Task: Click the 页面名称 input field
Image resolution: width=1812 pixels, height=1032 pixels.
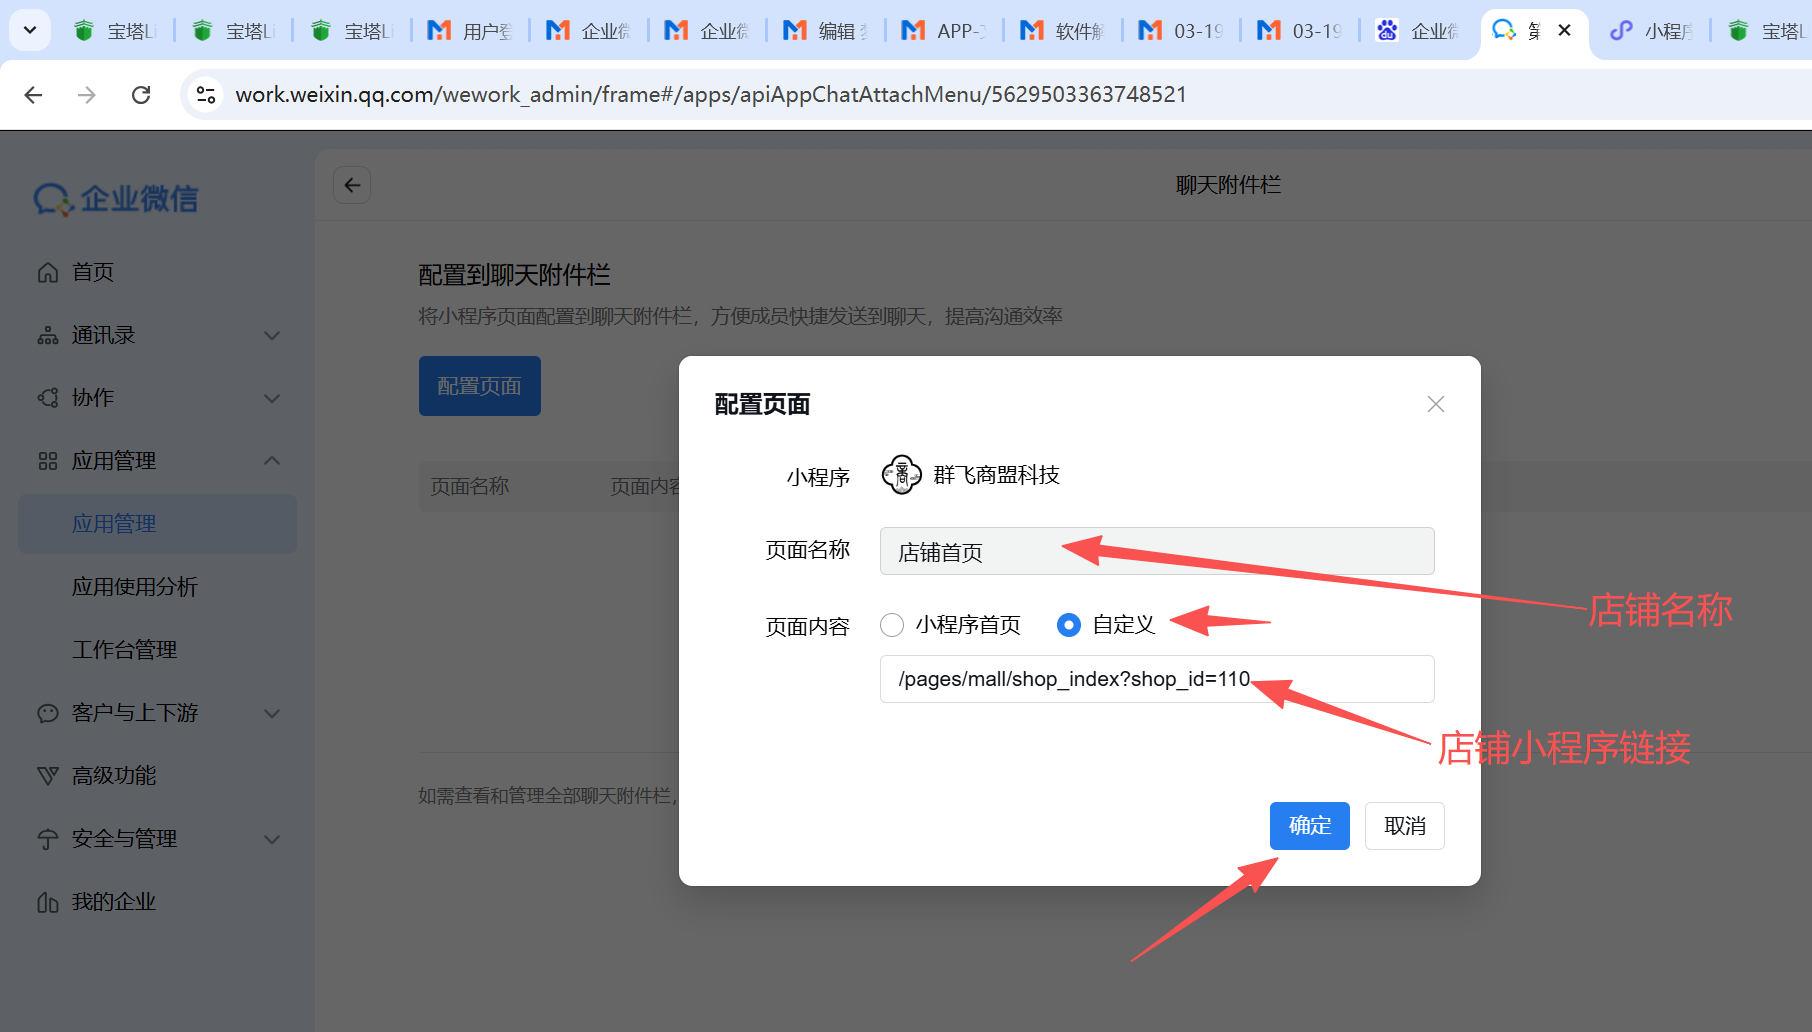Action: [1156, 552]
